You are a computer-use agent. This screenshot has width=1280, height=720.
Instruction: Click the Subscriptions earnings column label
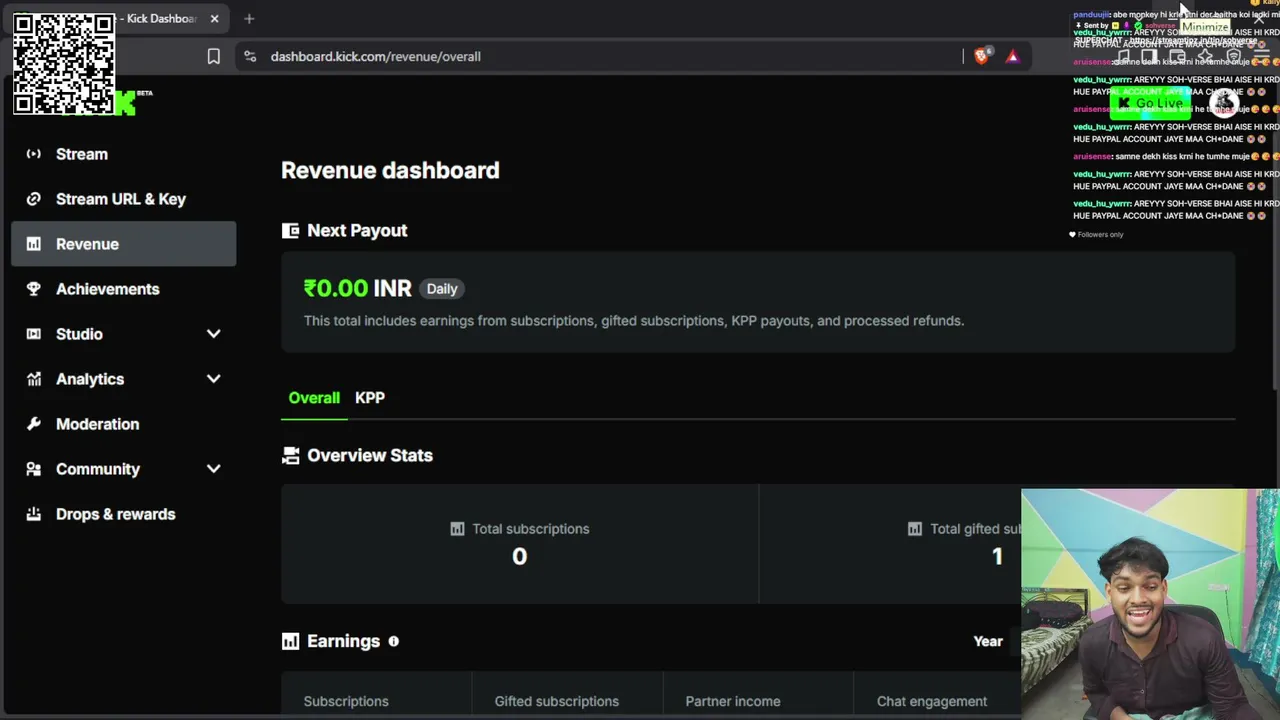click(x=346, y=702)
